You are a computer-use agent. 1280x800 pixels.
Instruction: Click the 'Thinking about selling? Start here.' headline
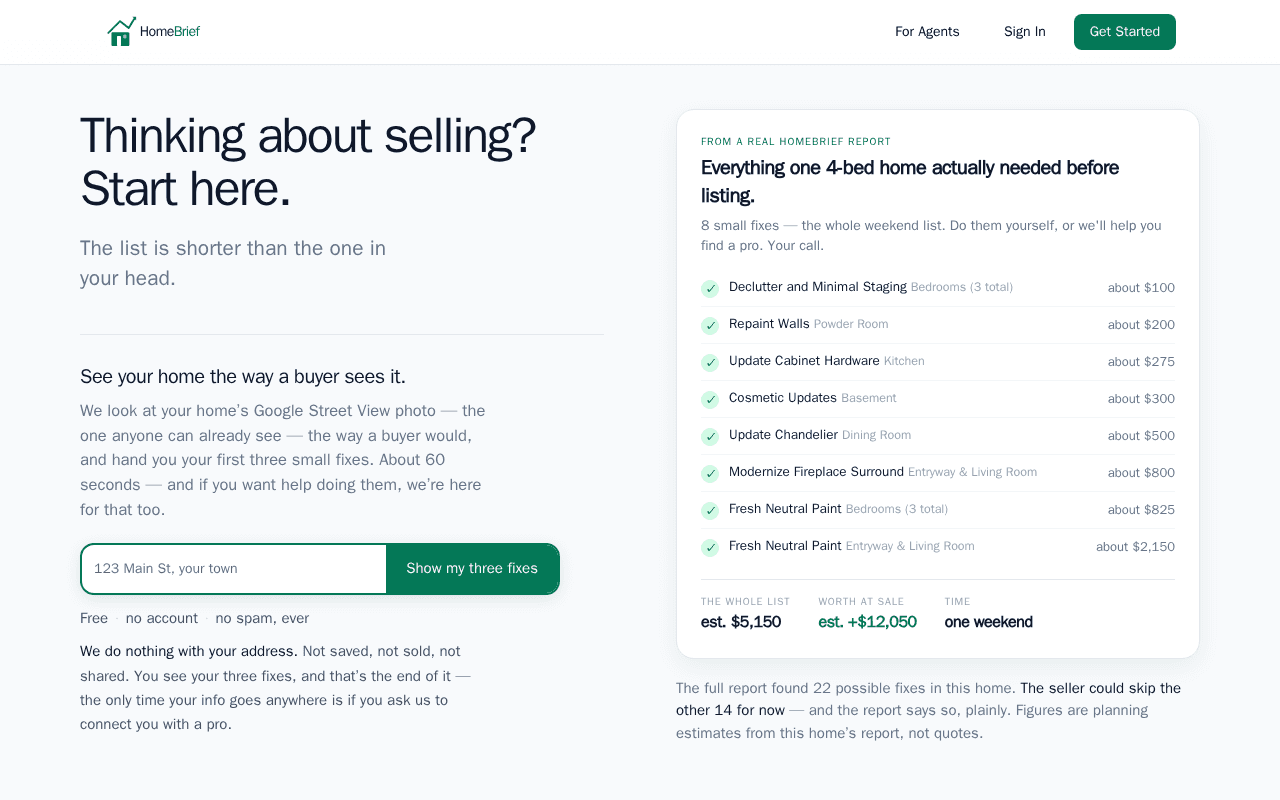pyautogui.click(x=308, y=162)
